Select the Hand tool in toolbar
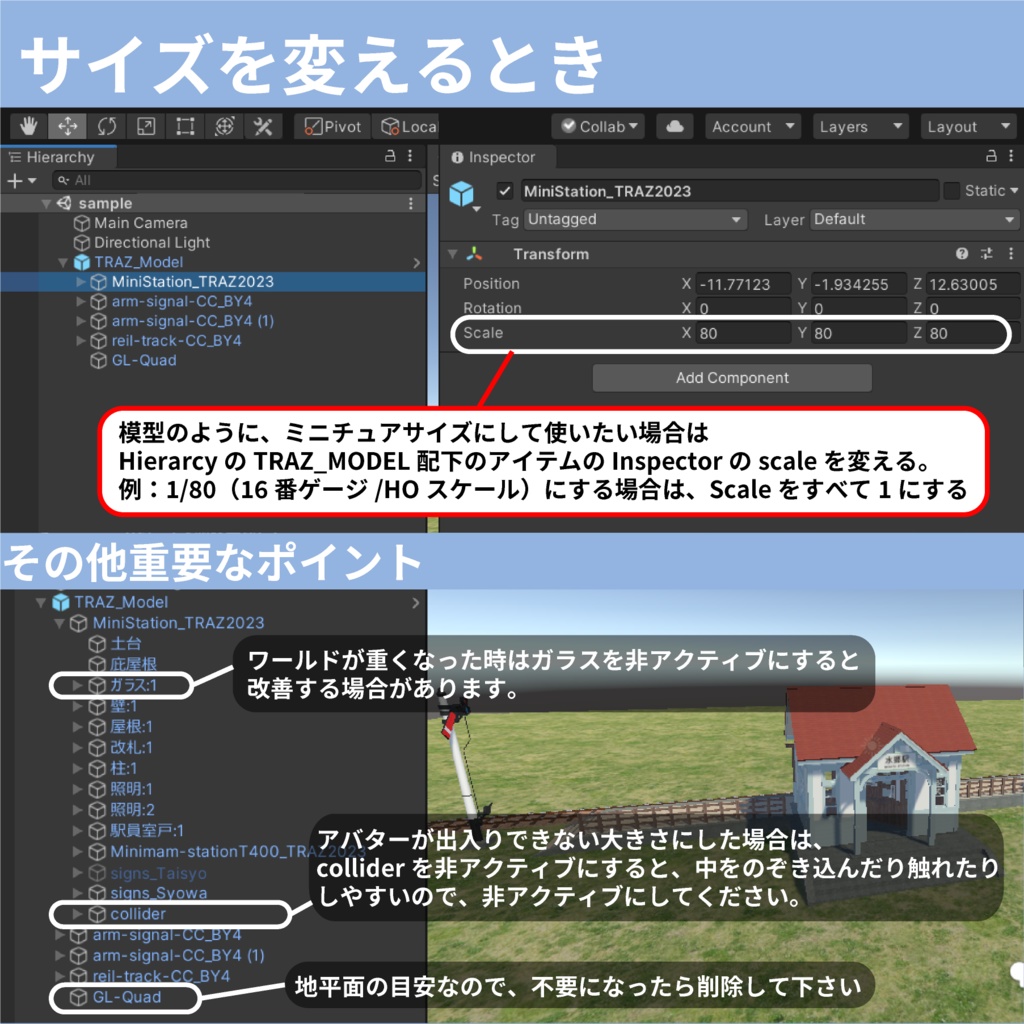 [x=28, y=126]
